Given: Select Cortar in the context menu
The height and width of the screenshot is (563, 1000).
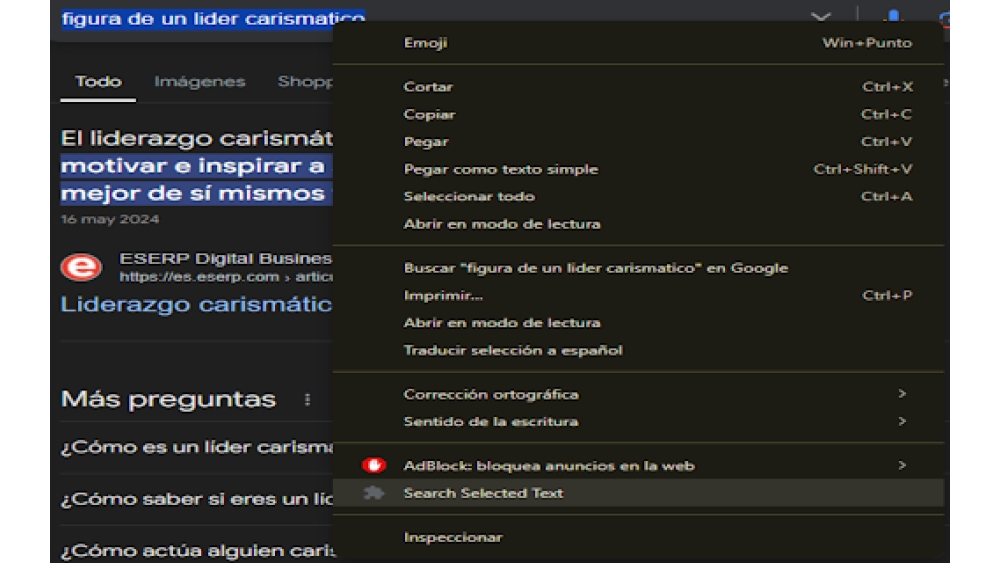Looking at the screenshot, I should (638, 87).
